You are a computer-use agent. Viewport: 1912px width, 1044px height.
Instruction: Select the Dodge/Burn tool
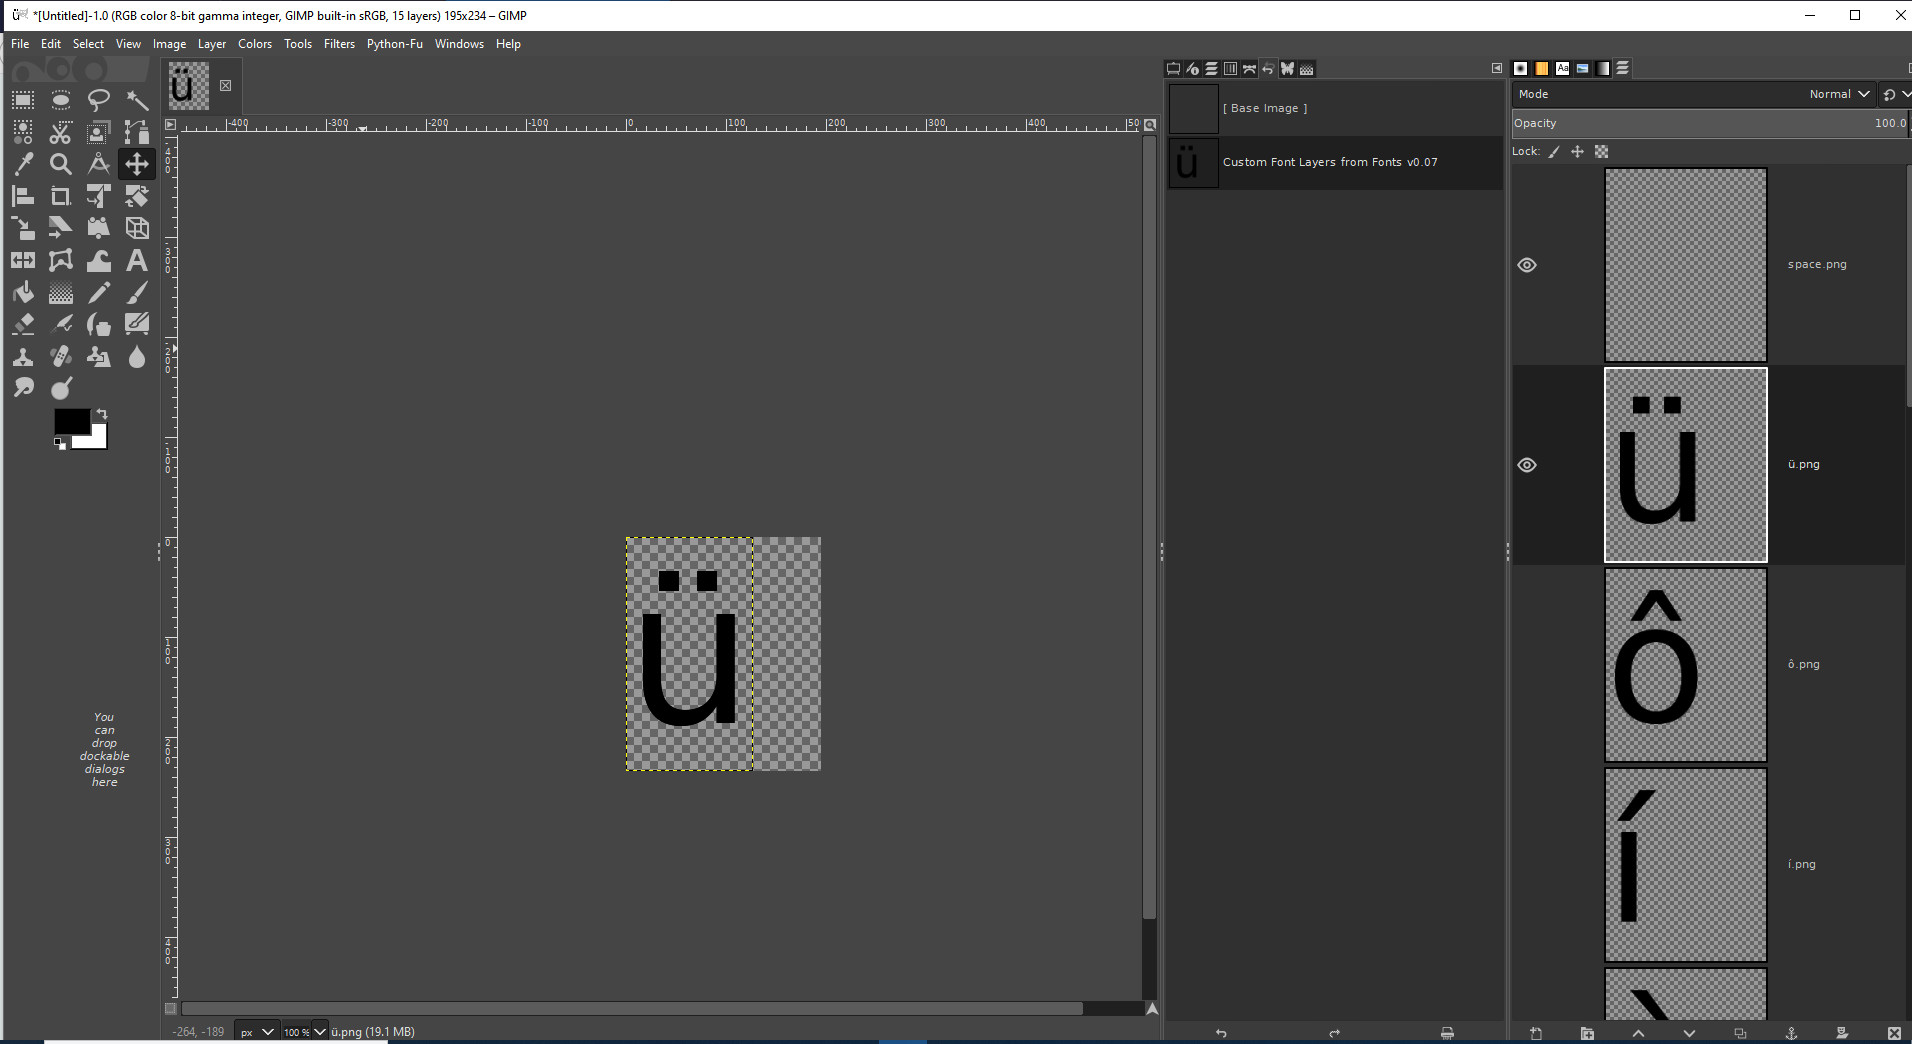61,388
